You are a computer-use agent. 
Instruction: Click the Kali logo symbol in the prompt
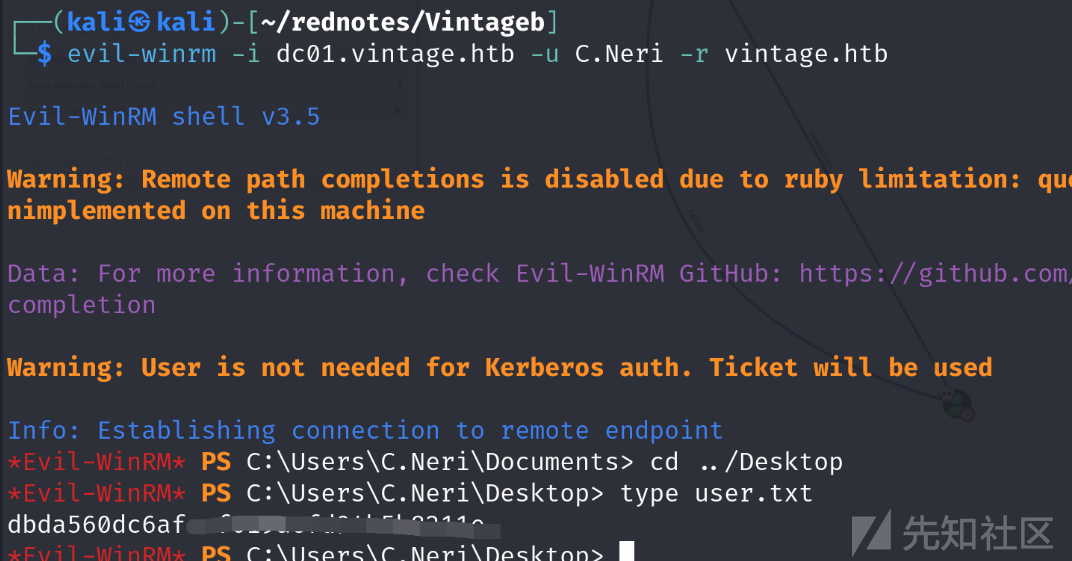coord(139,23)
